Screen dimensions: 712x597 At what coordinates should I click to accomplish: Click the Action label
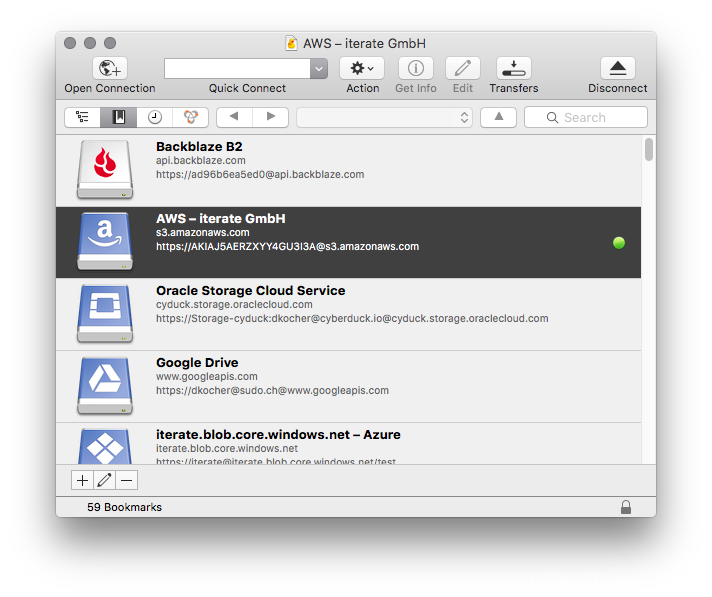[362, 88]
